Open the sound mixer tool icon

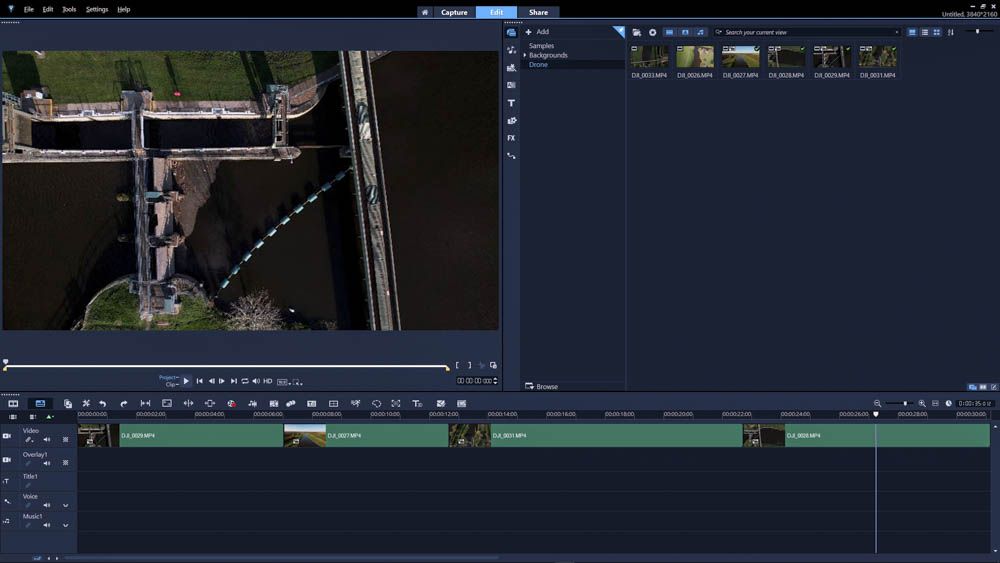[253, 404]
